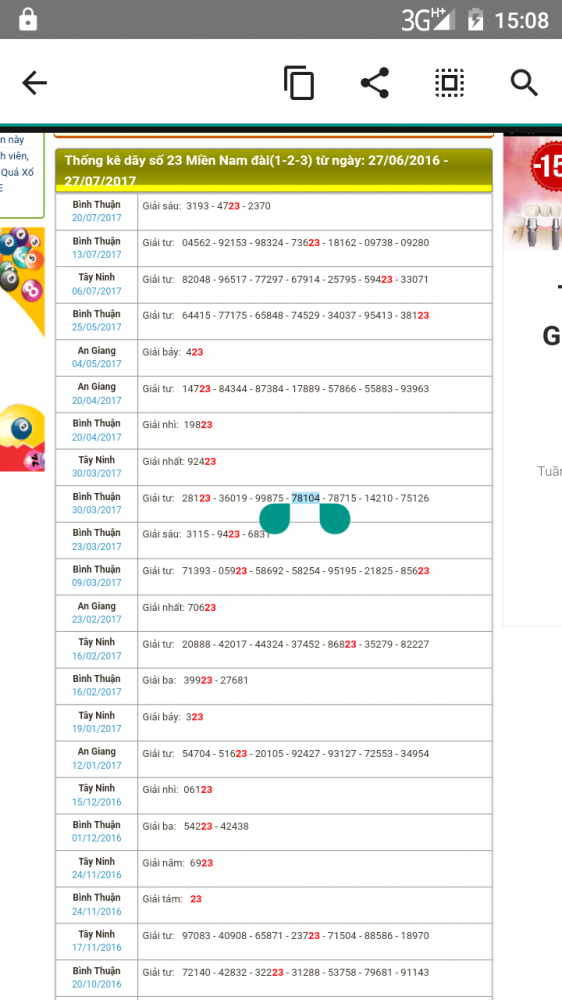Screen dimensions: 562x1000
Task: Open the date link 09/03/2017
Action: point(96,583)
